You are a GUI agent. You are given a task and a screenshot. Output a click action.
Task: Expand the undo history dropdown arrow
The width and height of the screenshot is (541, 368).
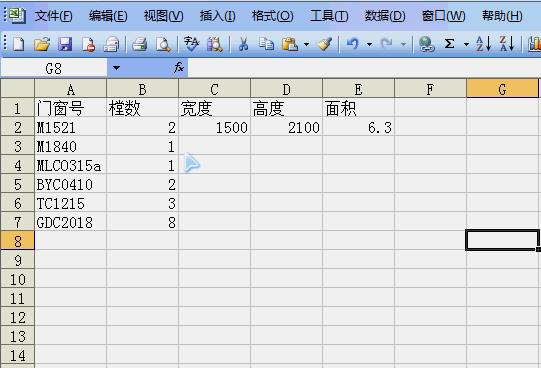click(369, 44)
